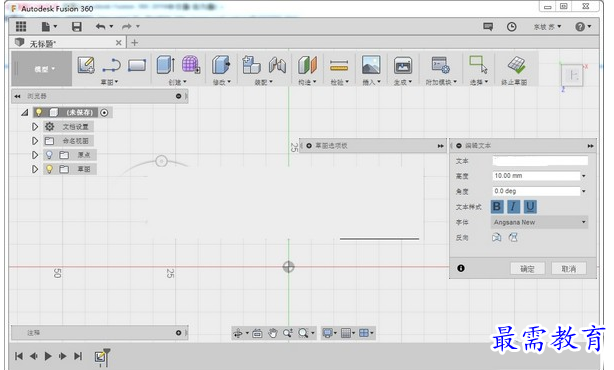Open the Help question mark menu
614x370 pixels.
(583, 27)
